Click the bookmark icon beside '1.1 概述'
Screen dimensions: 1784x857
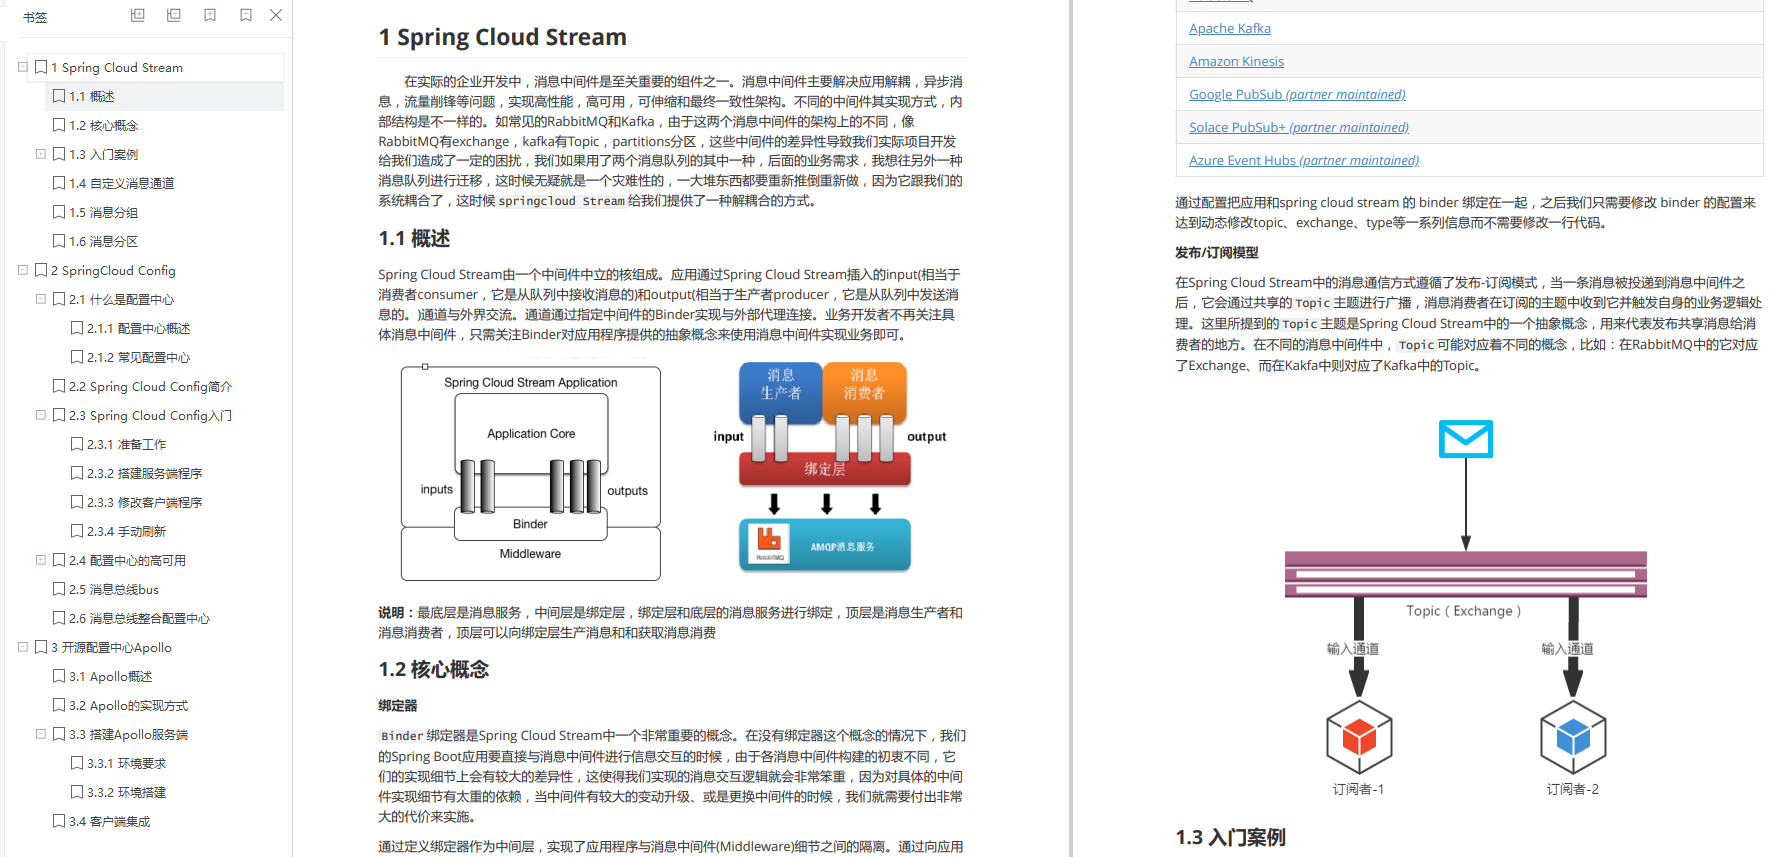click(x=59, y=96)
